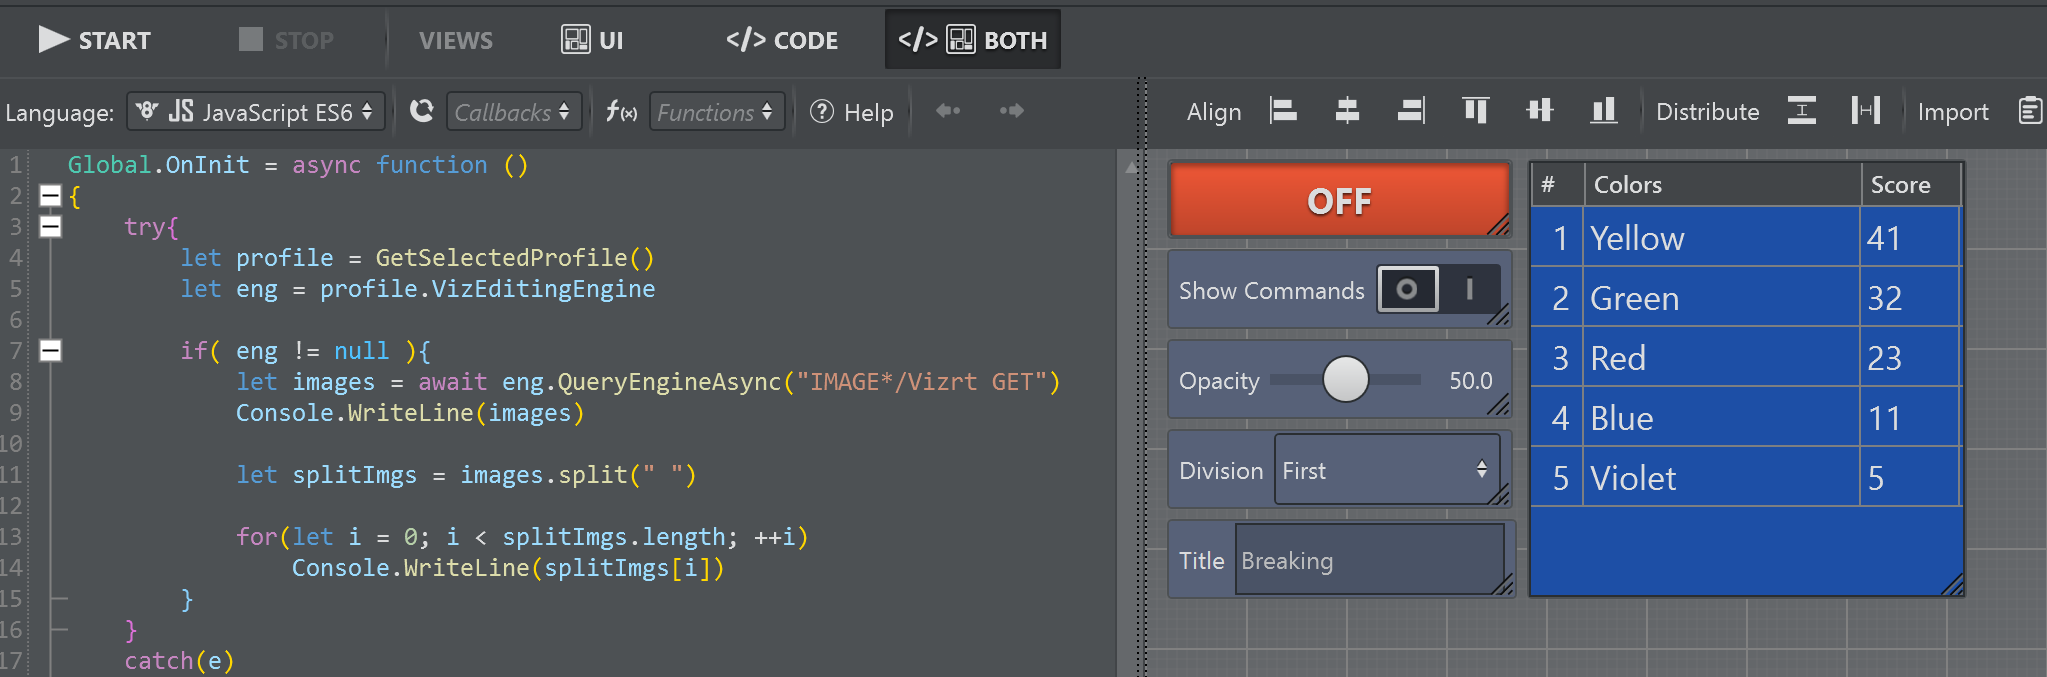Expand the Division dropdown showing First

[x=1386, y=470]
